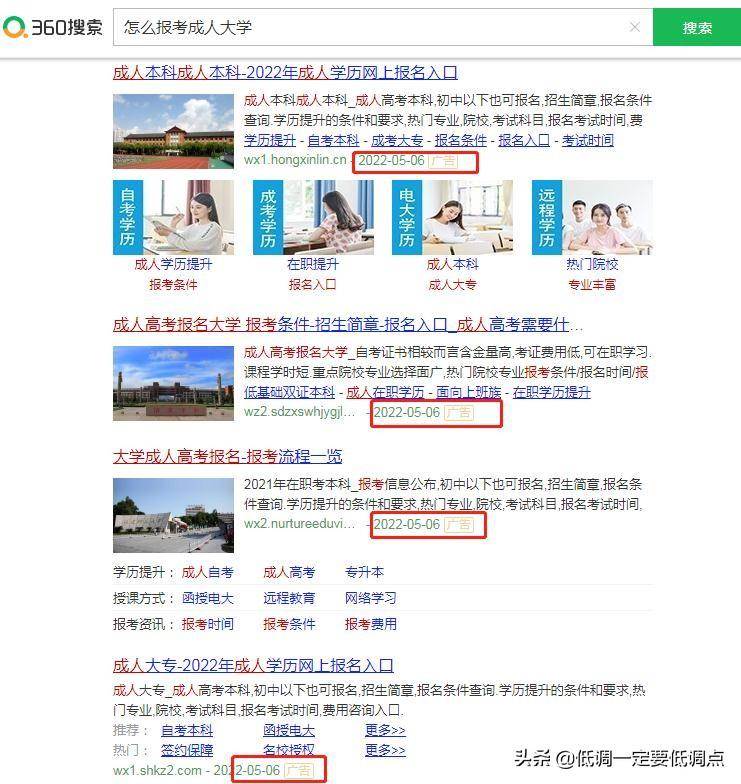Select 专升本 in the 学历提升 row
The height and width of the screenshot is (784, 741).
(x=364, y=572)
